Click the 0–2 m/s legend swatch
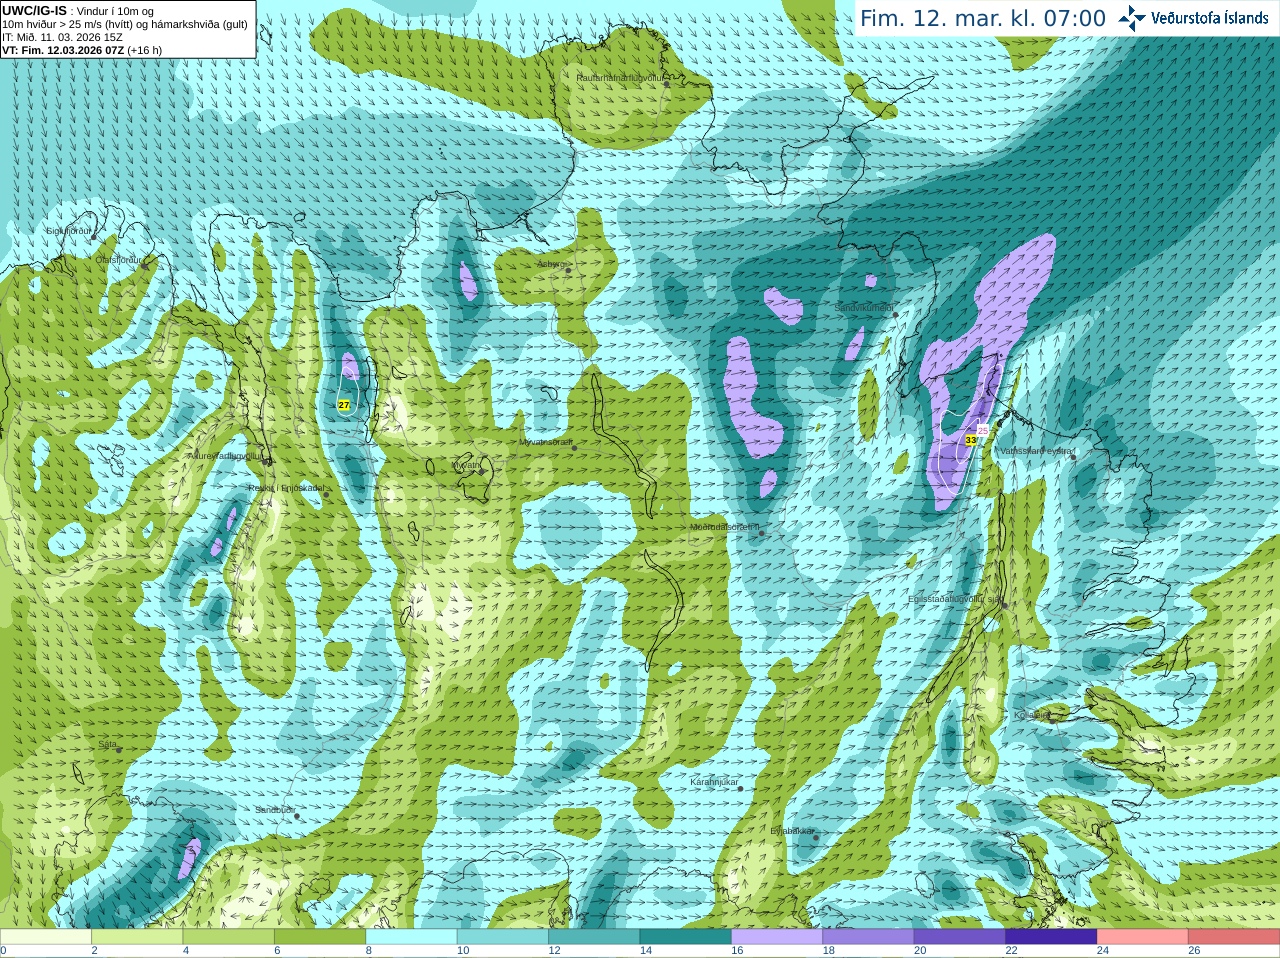The width and height of the screenshot is (1280, 958). click(x=46, y=937)
